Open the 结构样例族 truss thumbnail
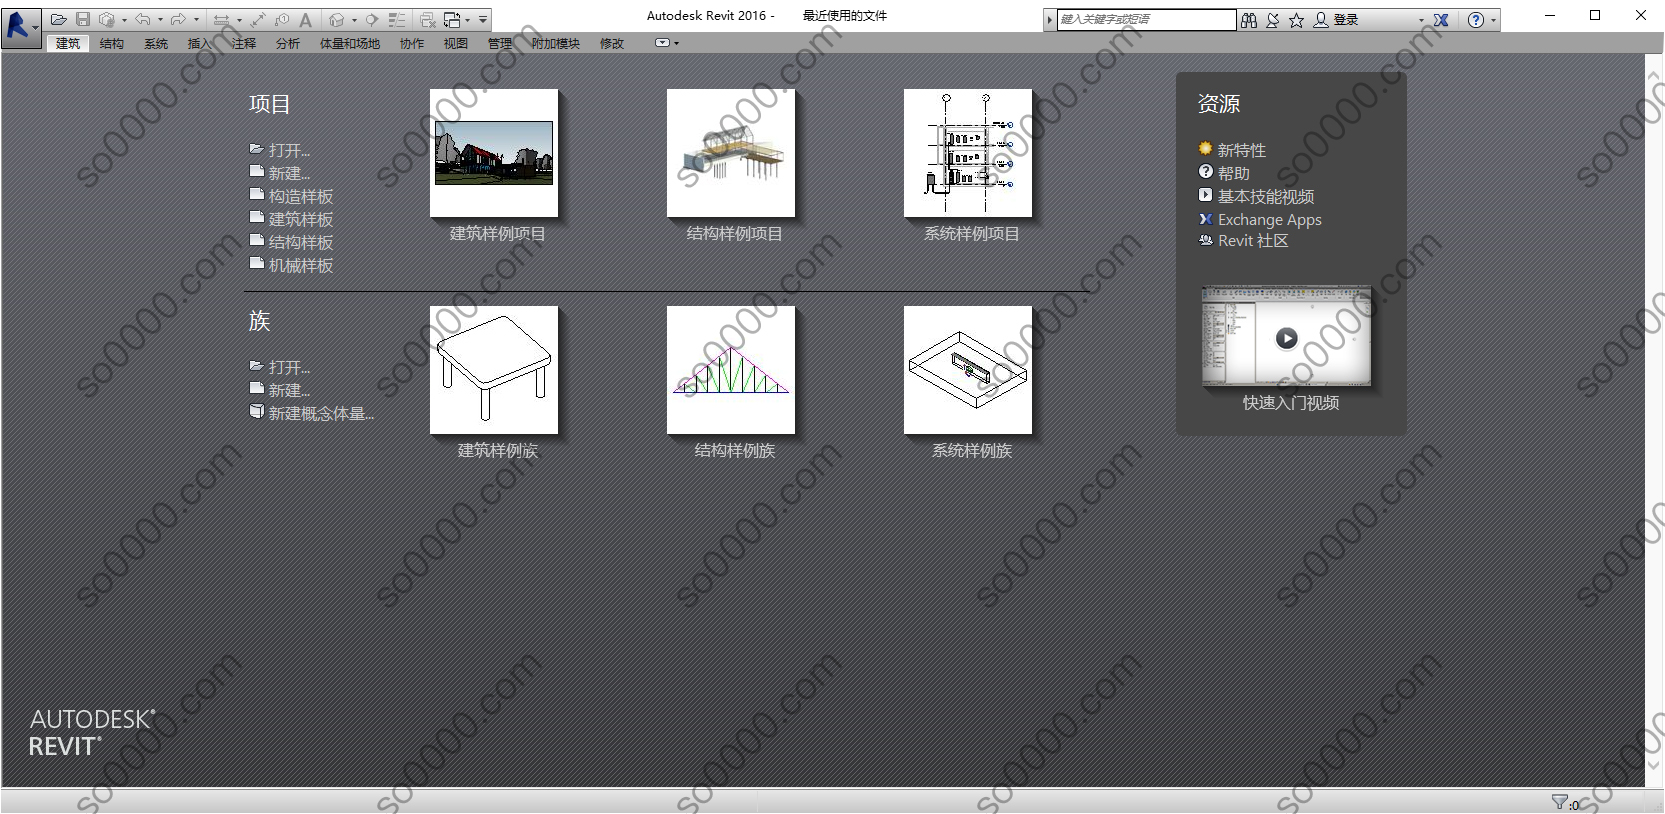This screenshot has height=814, width=1665. point(731,370)
